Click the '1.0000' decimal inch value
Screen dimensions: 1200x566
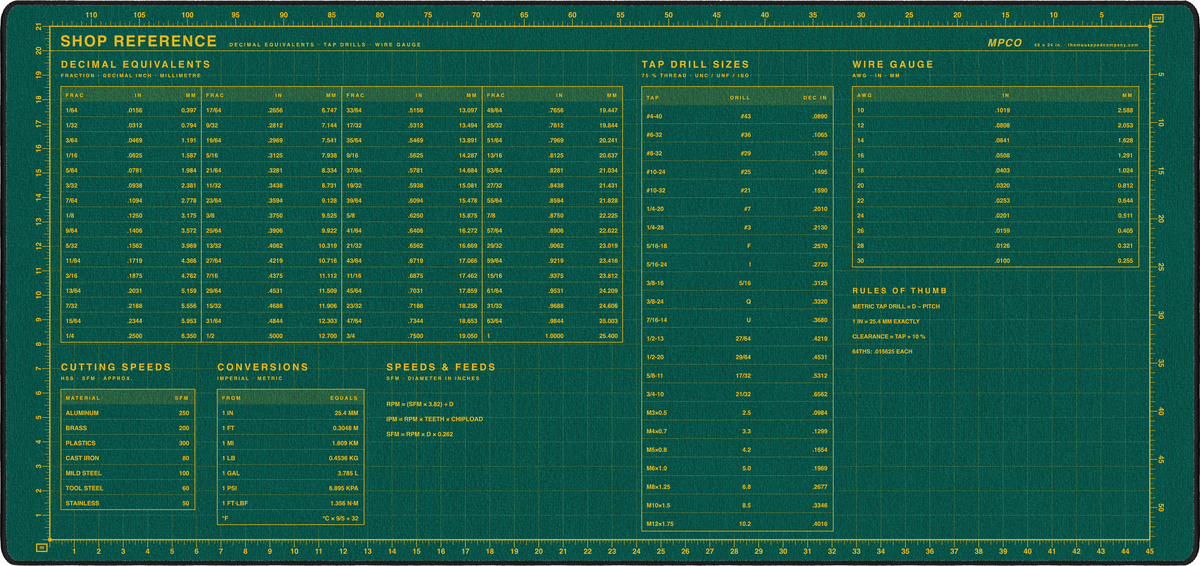click(x=554, y=336)
